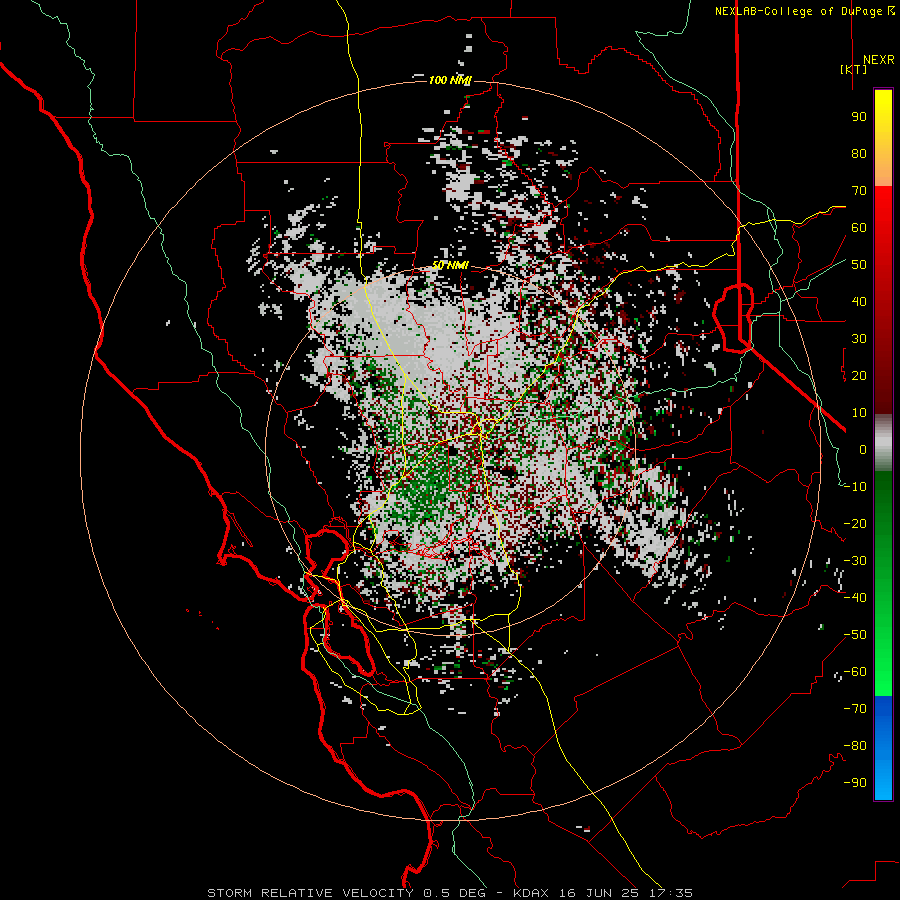Click the -50 value on the velocity scale
The width and height of the screenshot is (900, 900).
[x=855, y=635]
